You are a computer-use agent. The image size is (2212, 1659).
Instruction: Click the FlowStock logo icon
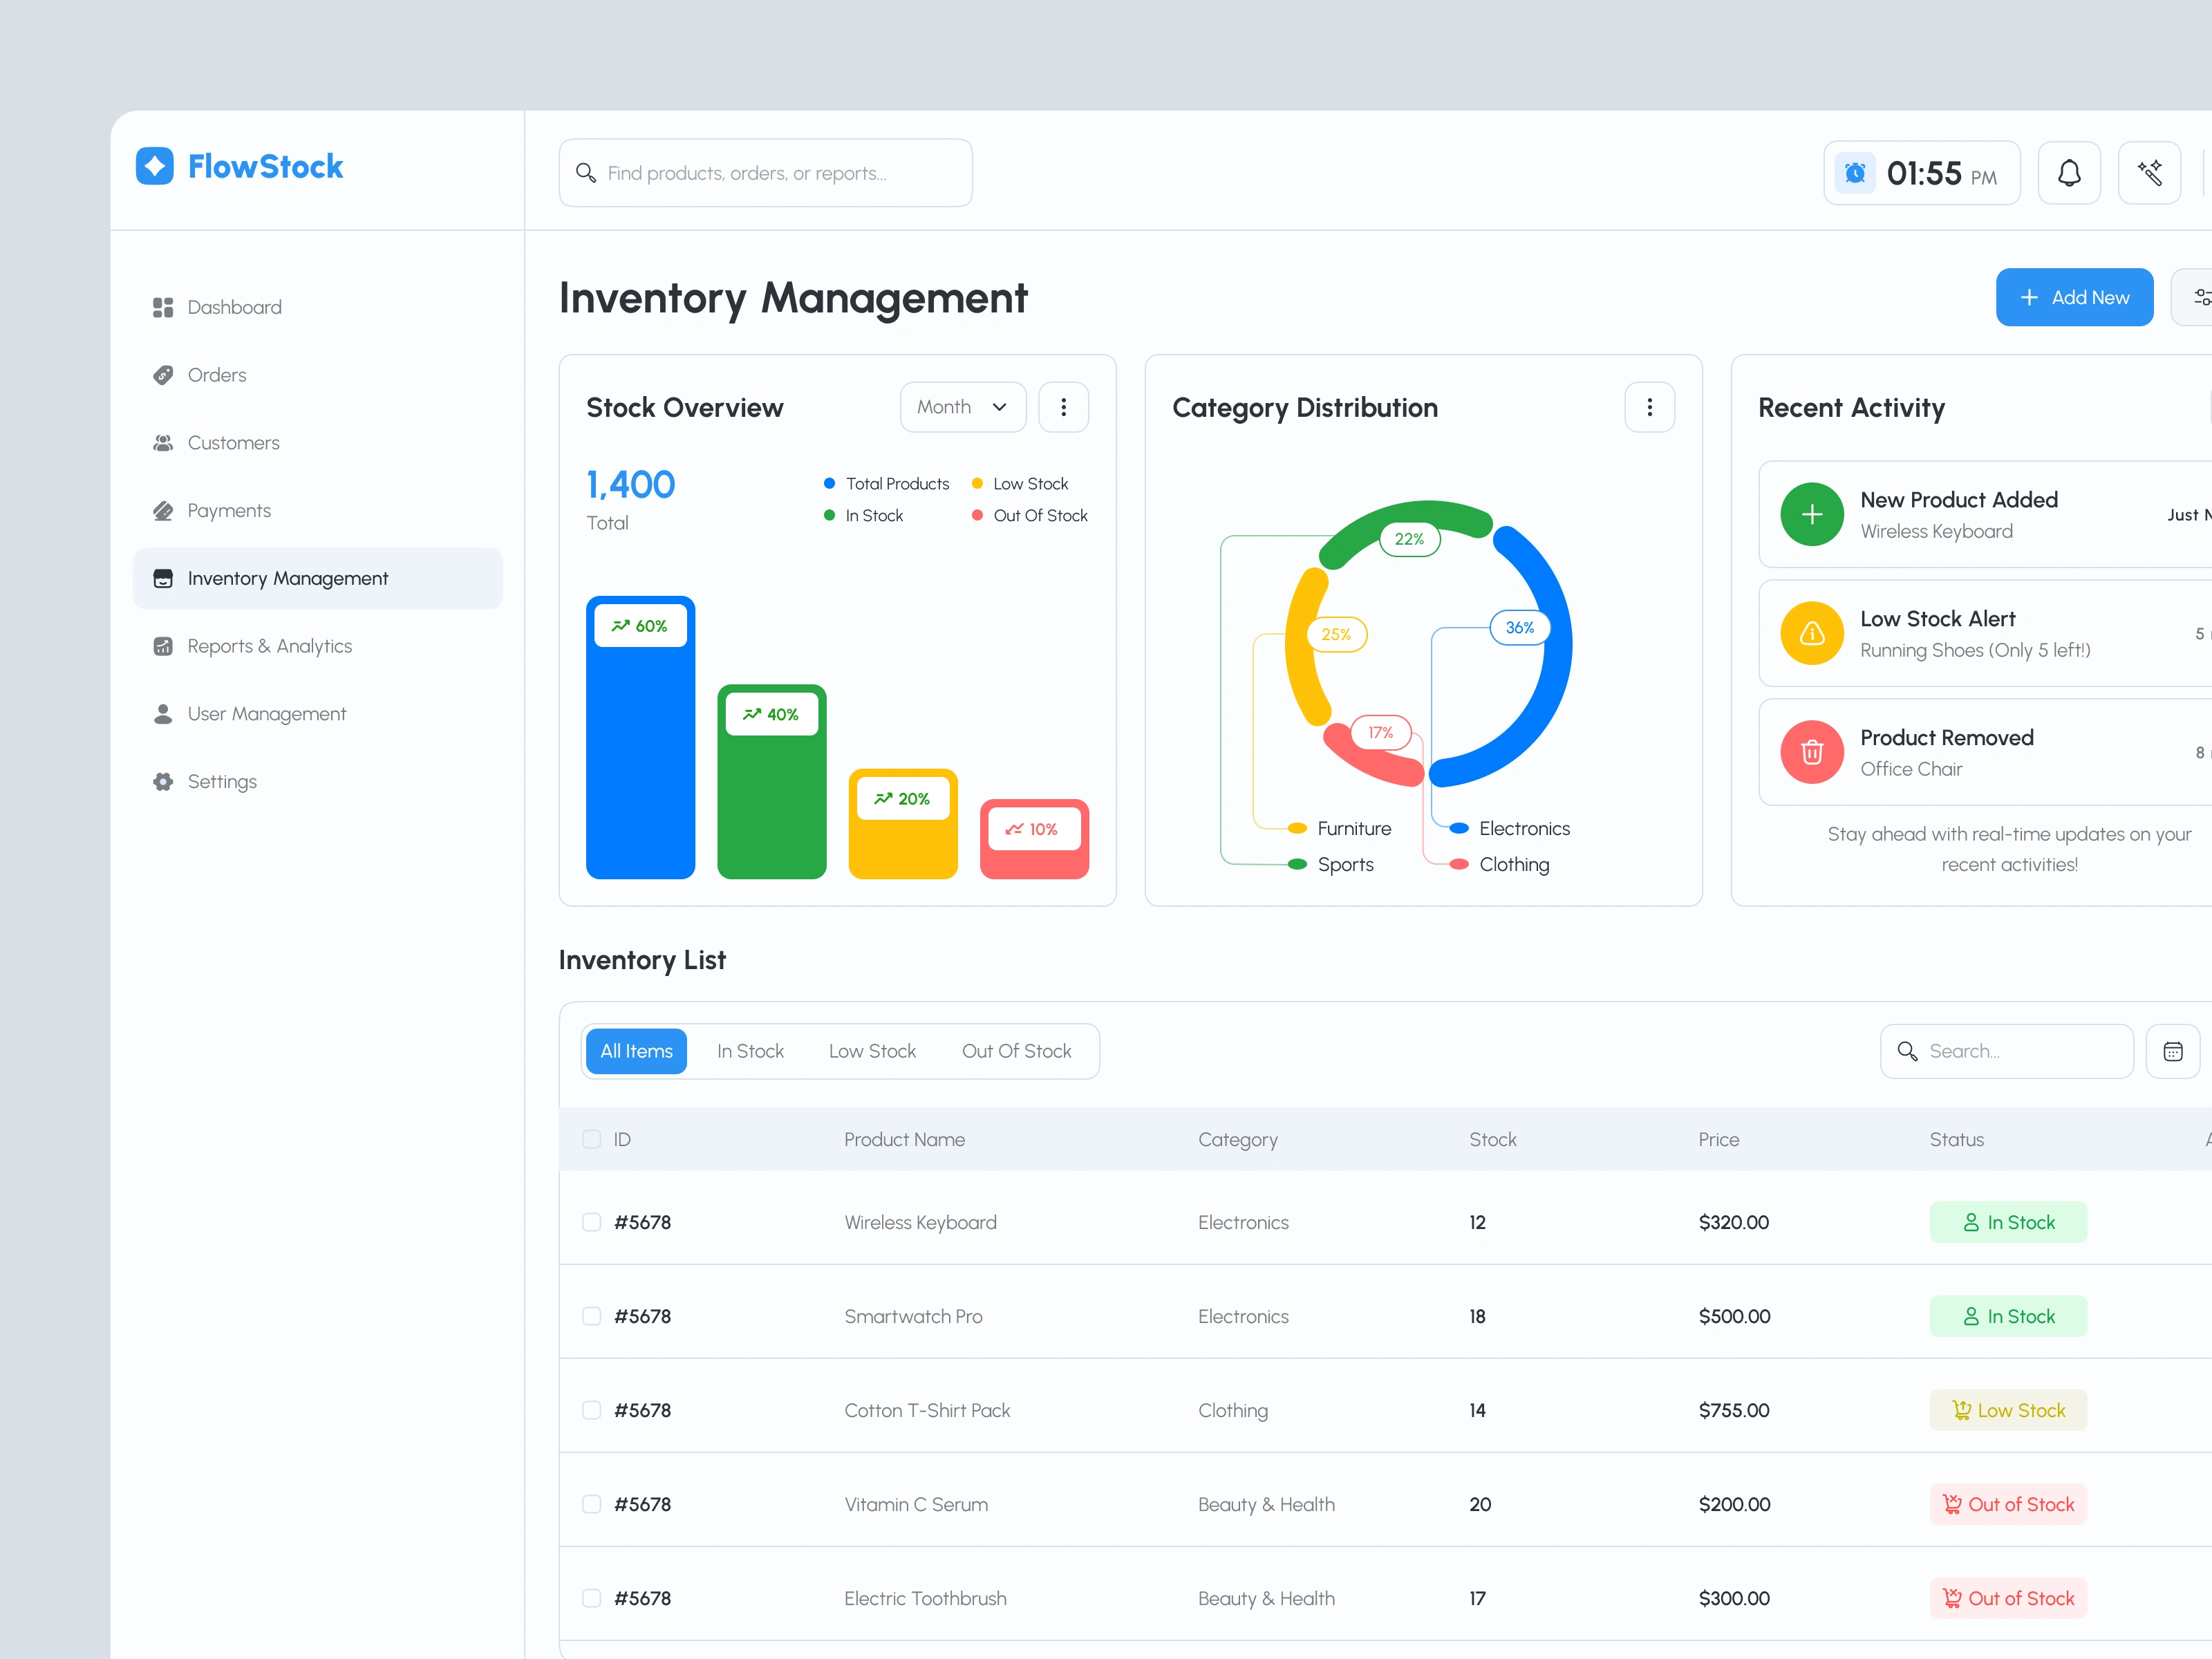(x=155, y=166)
